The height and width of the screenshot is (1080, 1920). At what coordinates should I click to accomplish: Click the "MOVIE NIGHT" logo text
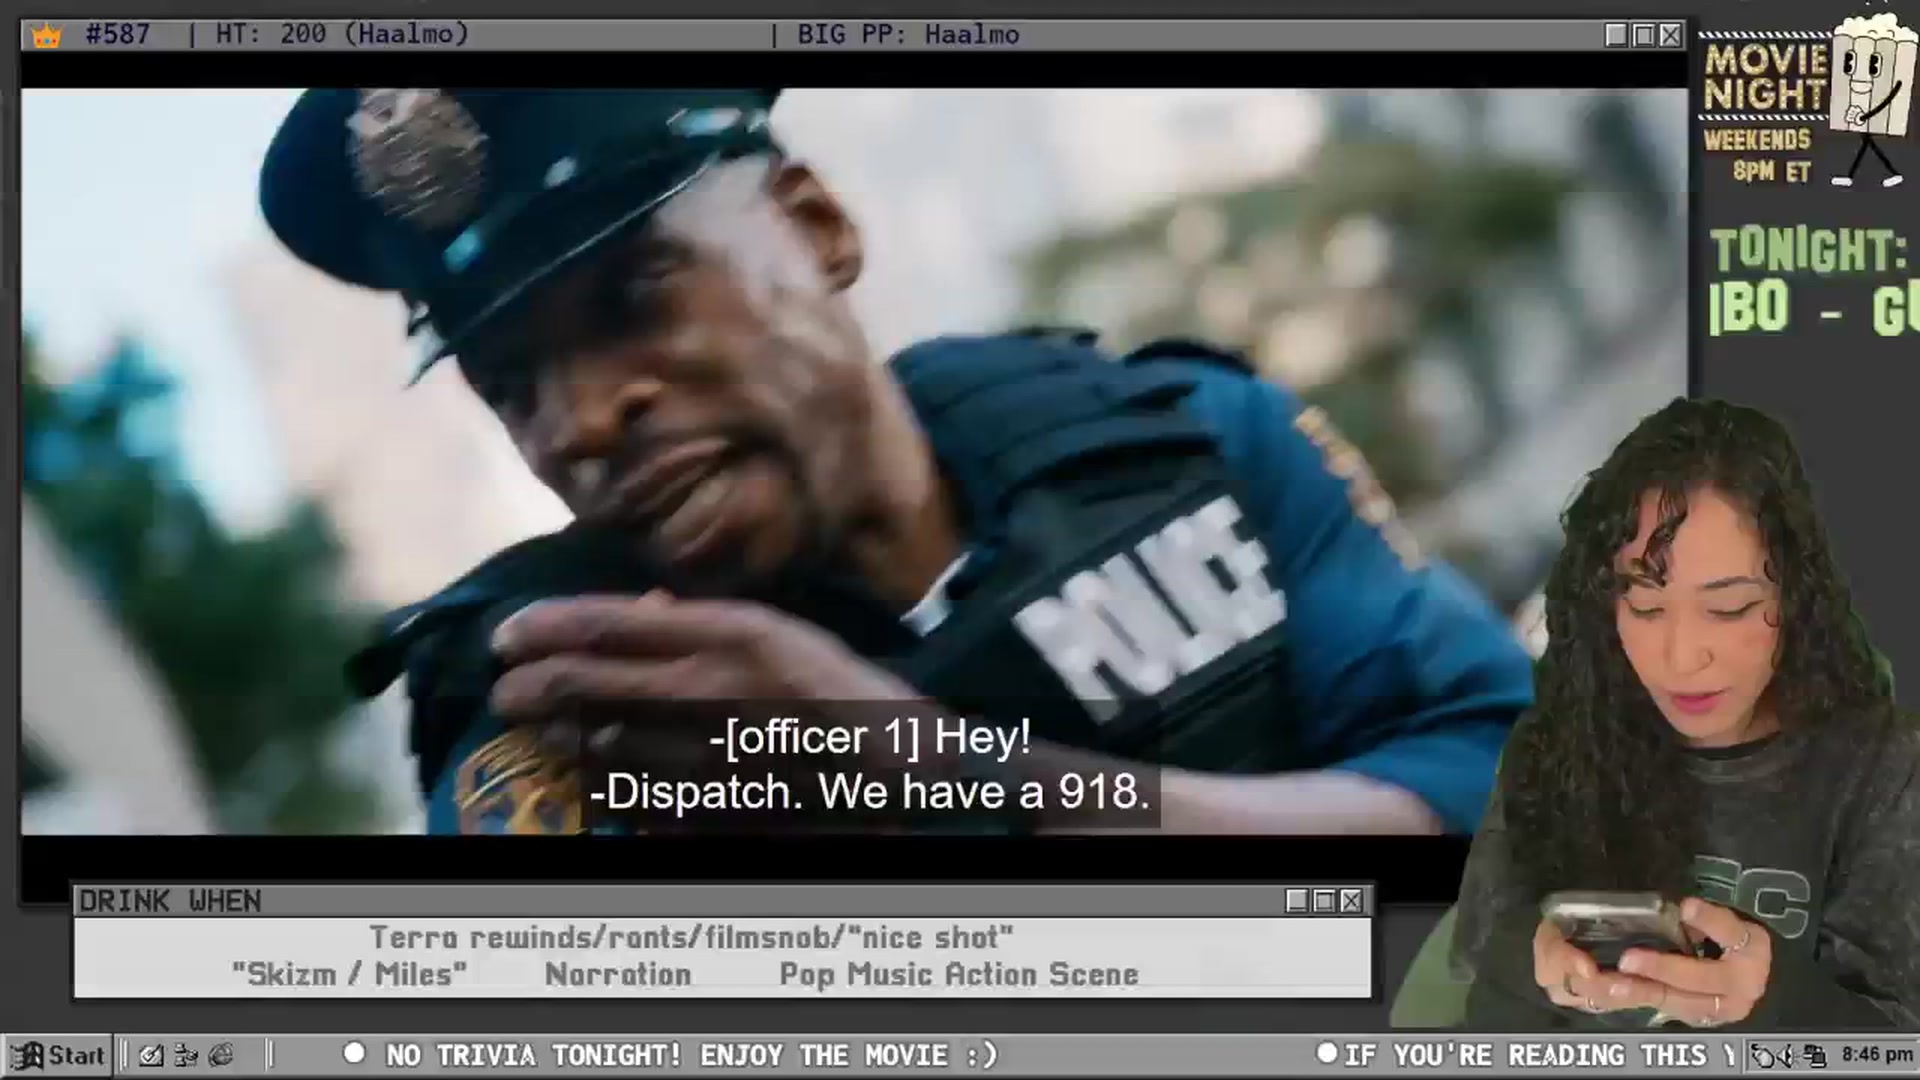(x=1765, y=77)
